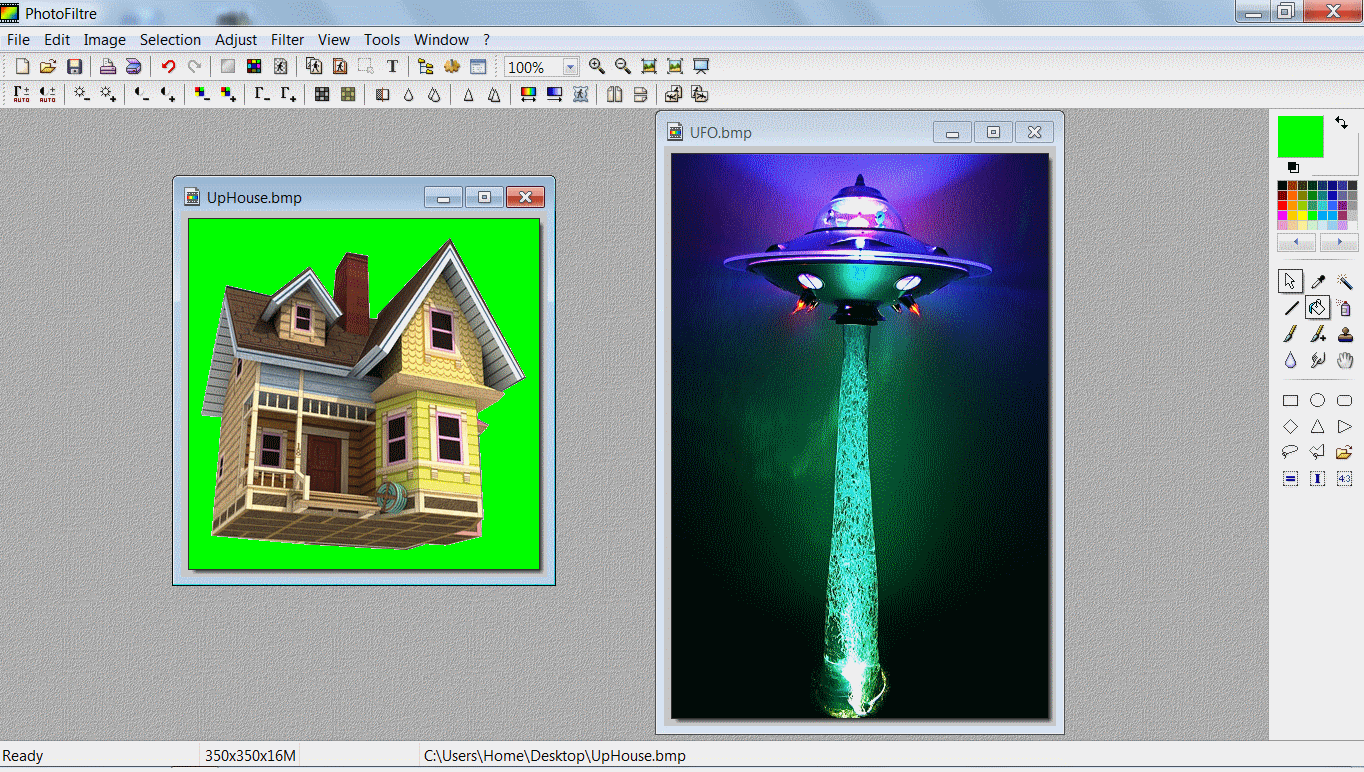The height and width of the screenshot is (772, 1364).
Task: Open the File menu
Action: (18, 40)
